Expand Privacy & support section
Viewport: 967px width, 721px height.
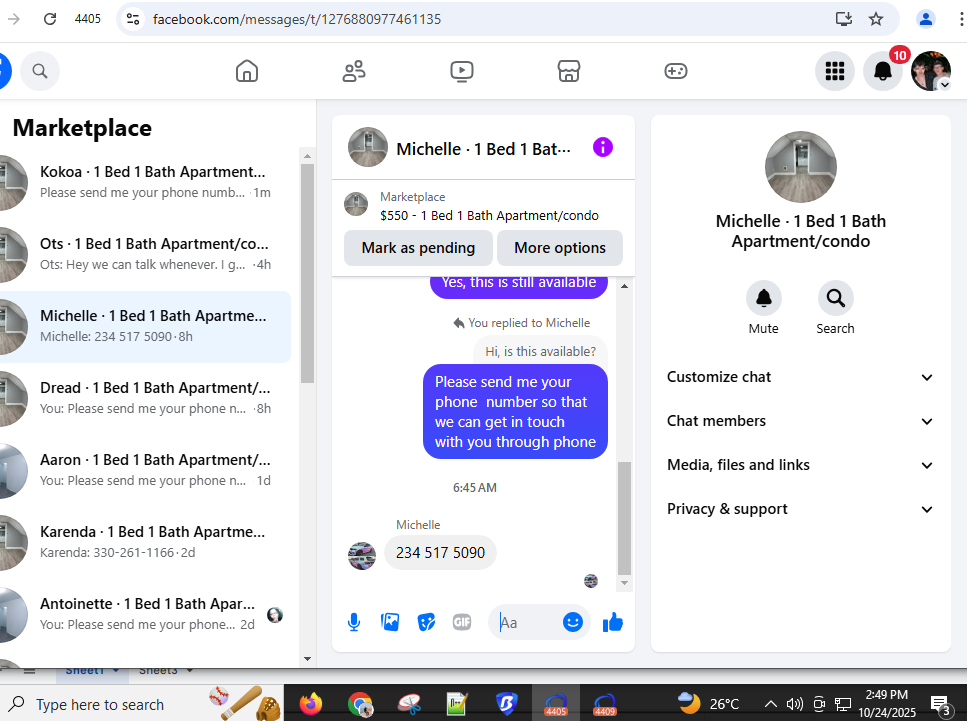click(800, 509)
